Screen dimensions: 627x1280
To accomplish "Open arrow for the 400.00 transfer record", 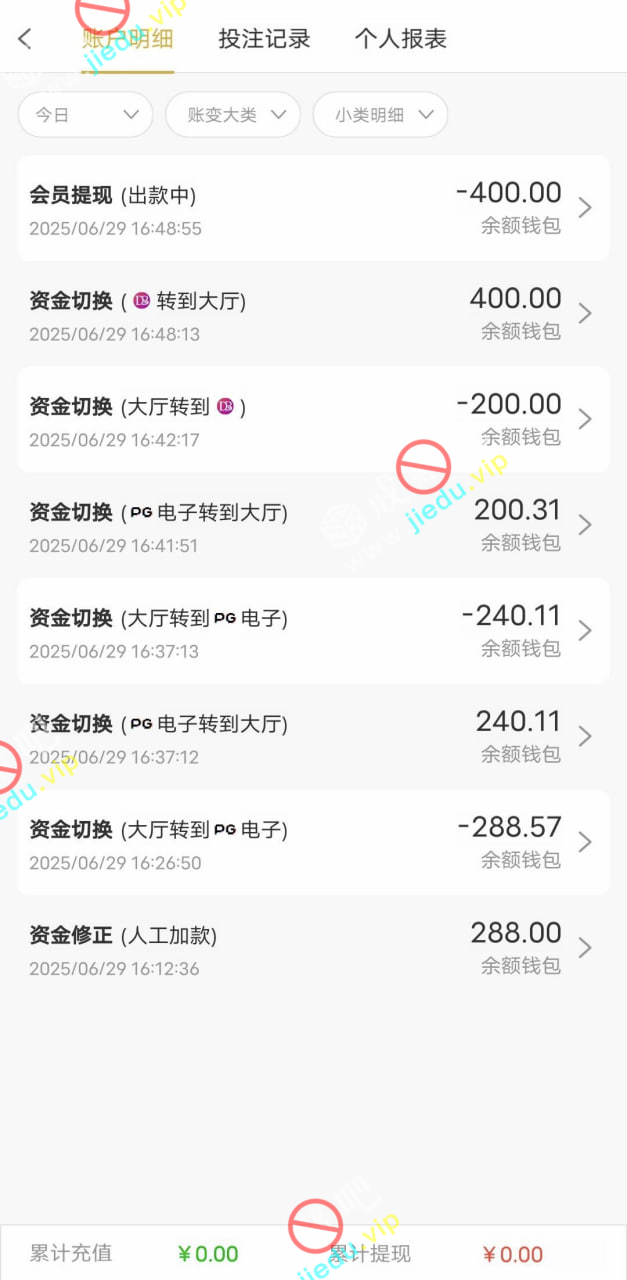I will [x=585, y=314].
